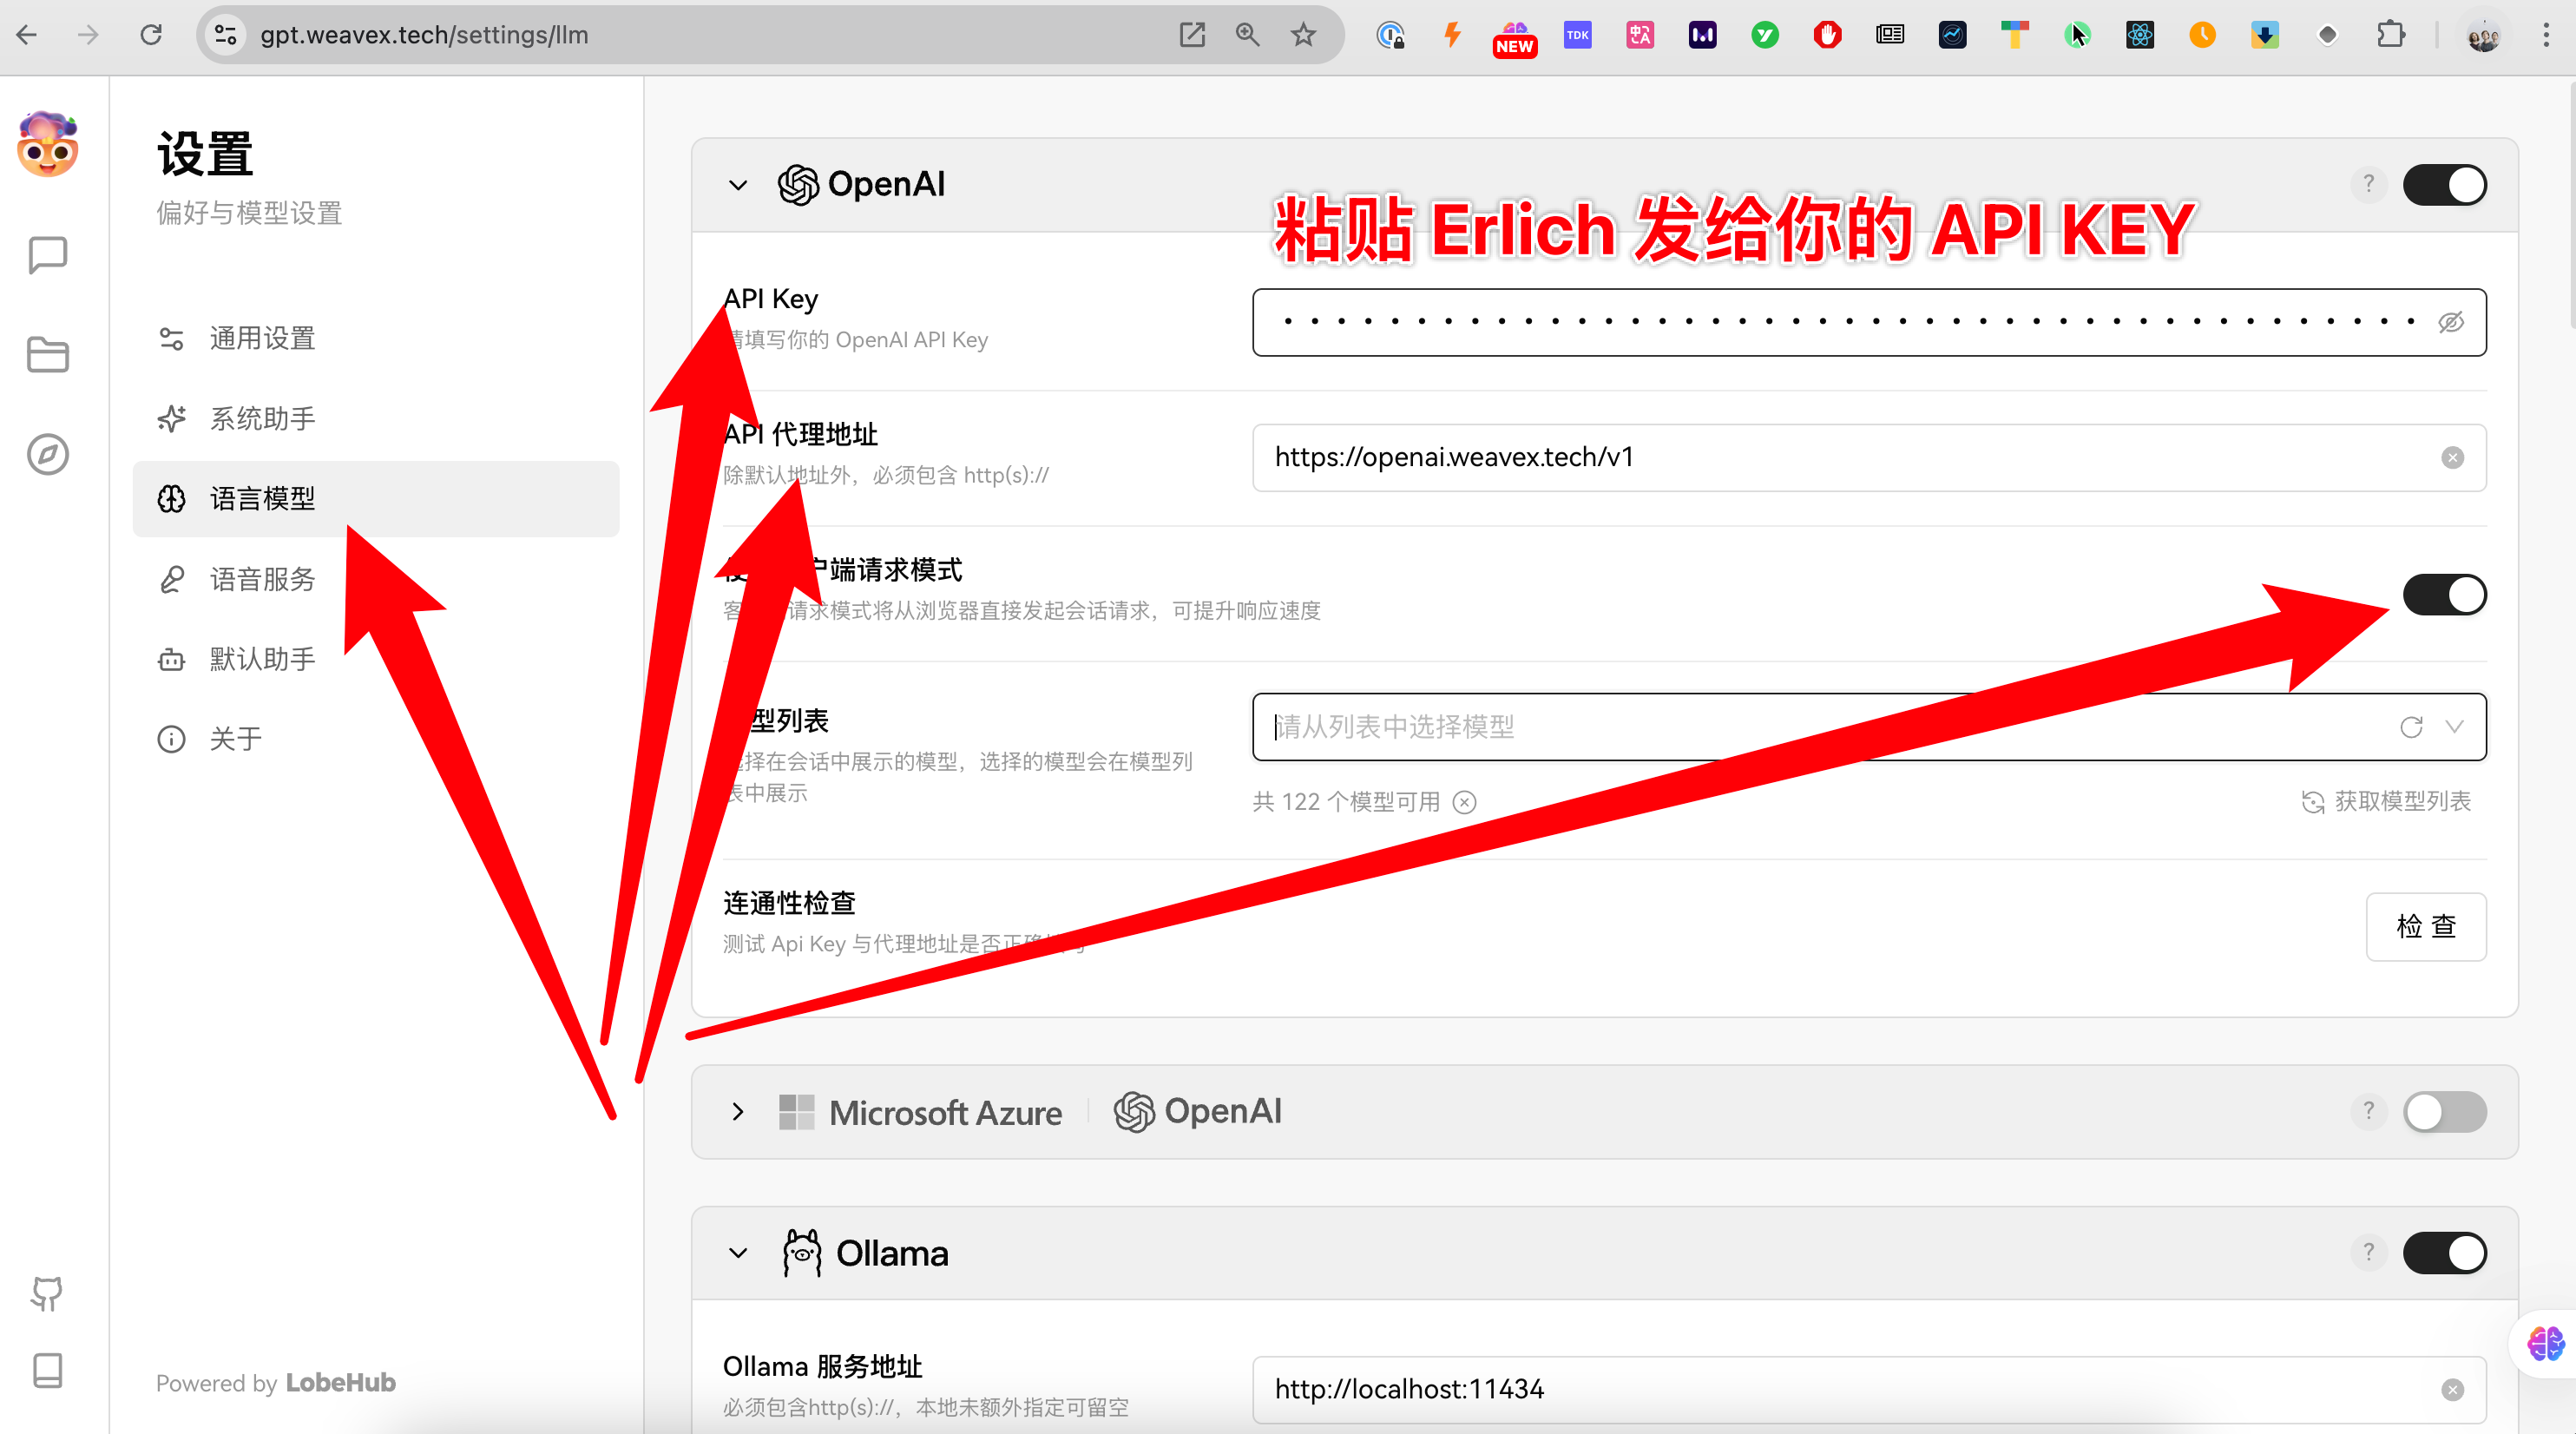The image size is (2576, 1434).
Task: Open the floating brain assistant icon
Action: click(x=2545, y=1344)
